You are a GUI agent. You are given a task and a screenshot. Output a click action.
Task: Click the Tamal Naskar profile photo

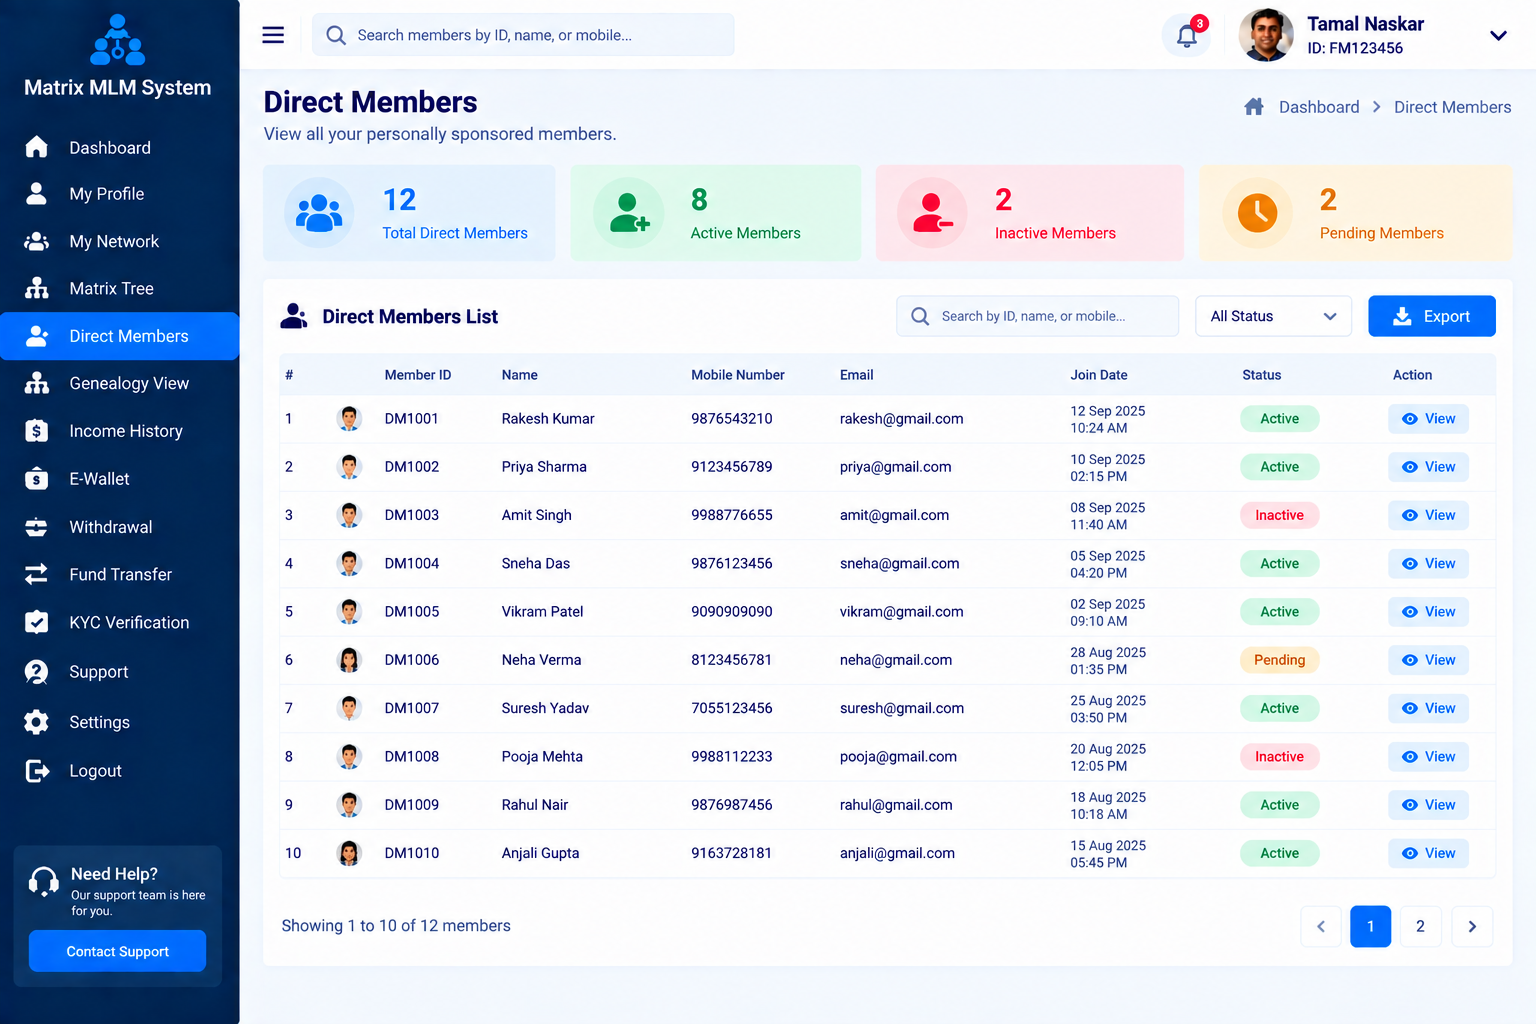[x=1266, y=35]
